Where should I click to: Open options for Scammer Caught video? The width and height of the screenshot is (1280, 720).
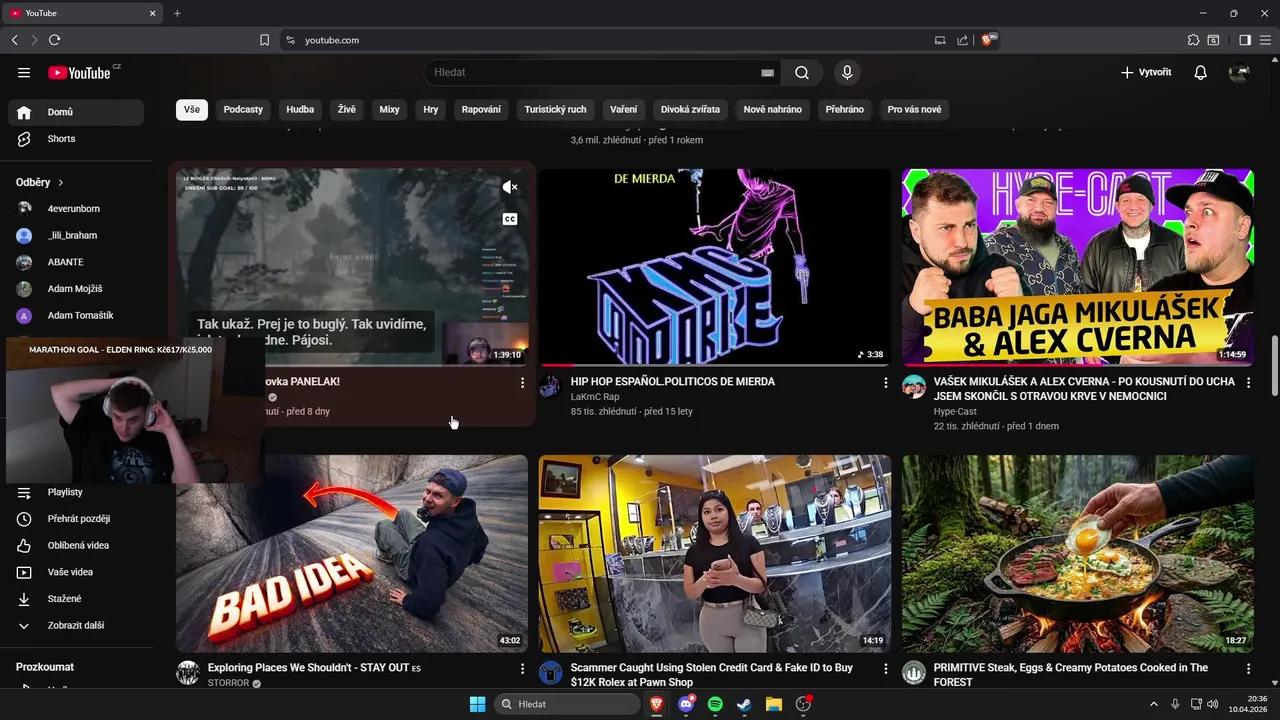click(x=885, y=668)
